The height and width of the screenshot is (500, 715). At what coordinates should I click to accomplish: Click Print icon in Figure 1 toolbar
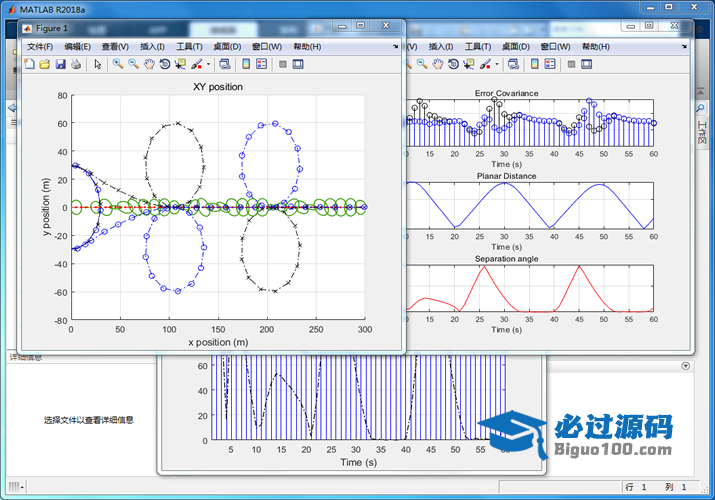[75, 64]
